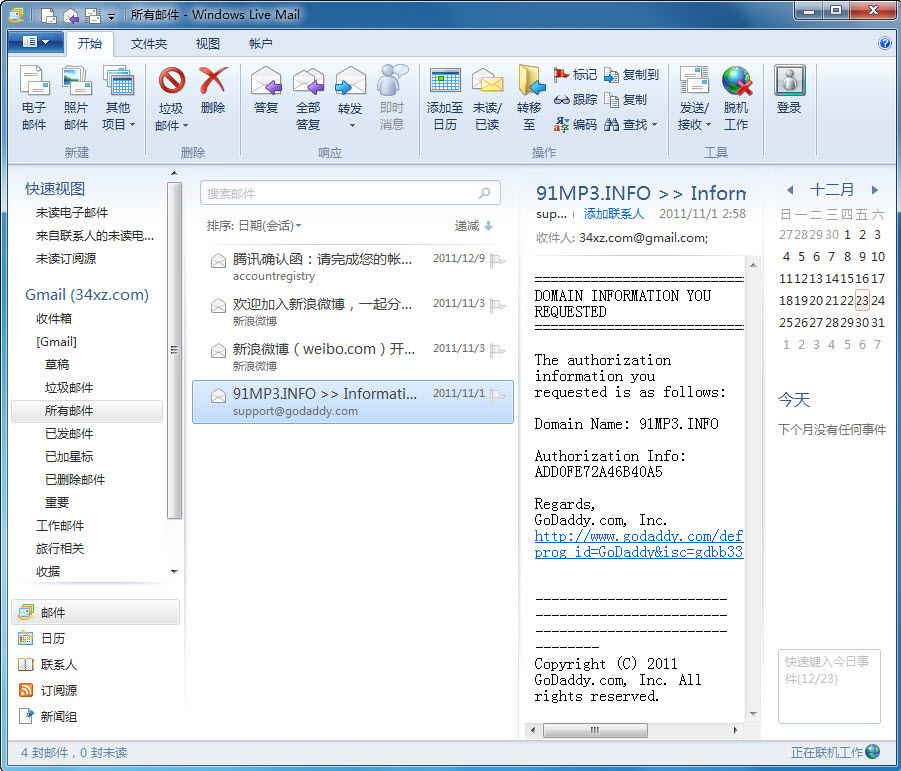Screen dimensions: 901x771
Task: Open the 垃圾邮件 dropdown arrow
Action: click(x=186, y=125)
